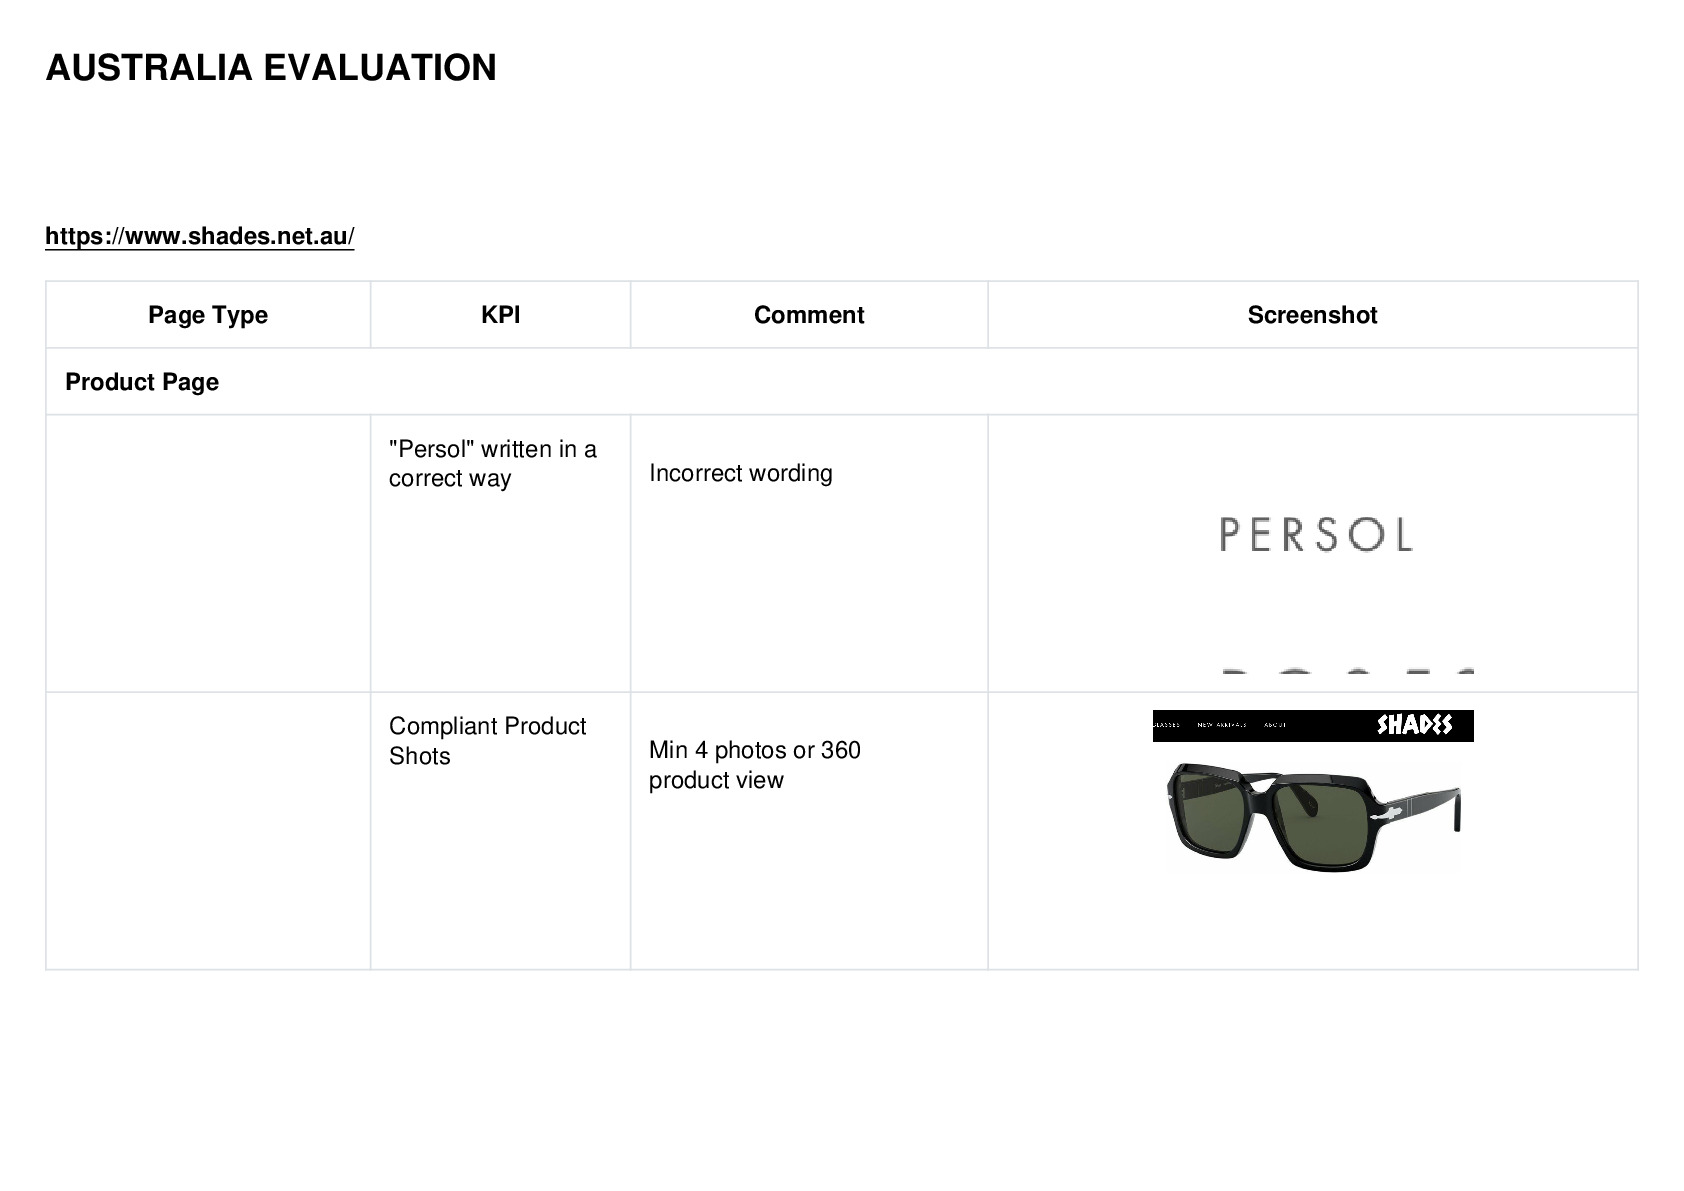Click the "Persol" written correctly KPI cell

pyautogui.click(x=500, y=553)
